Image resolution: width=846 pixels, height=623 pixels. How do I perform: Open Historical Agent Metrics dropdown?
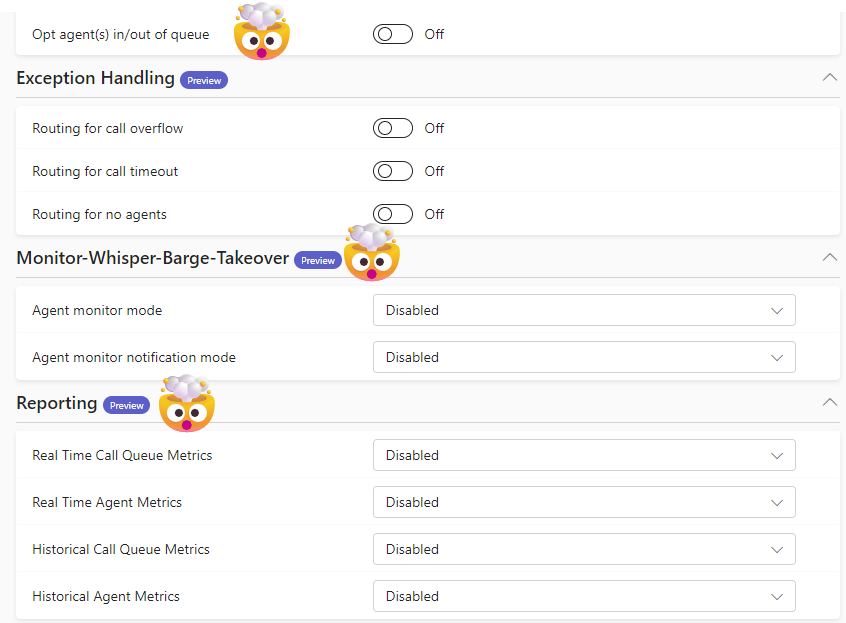coord(584,596)
